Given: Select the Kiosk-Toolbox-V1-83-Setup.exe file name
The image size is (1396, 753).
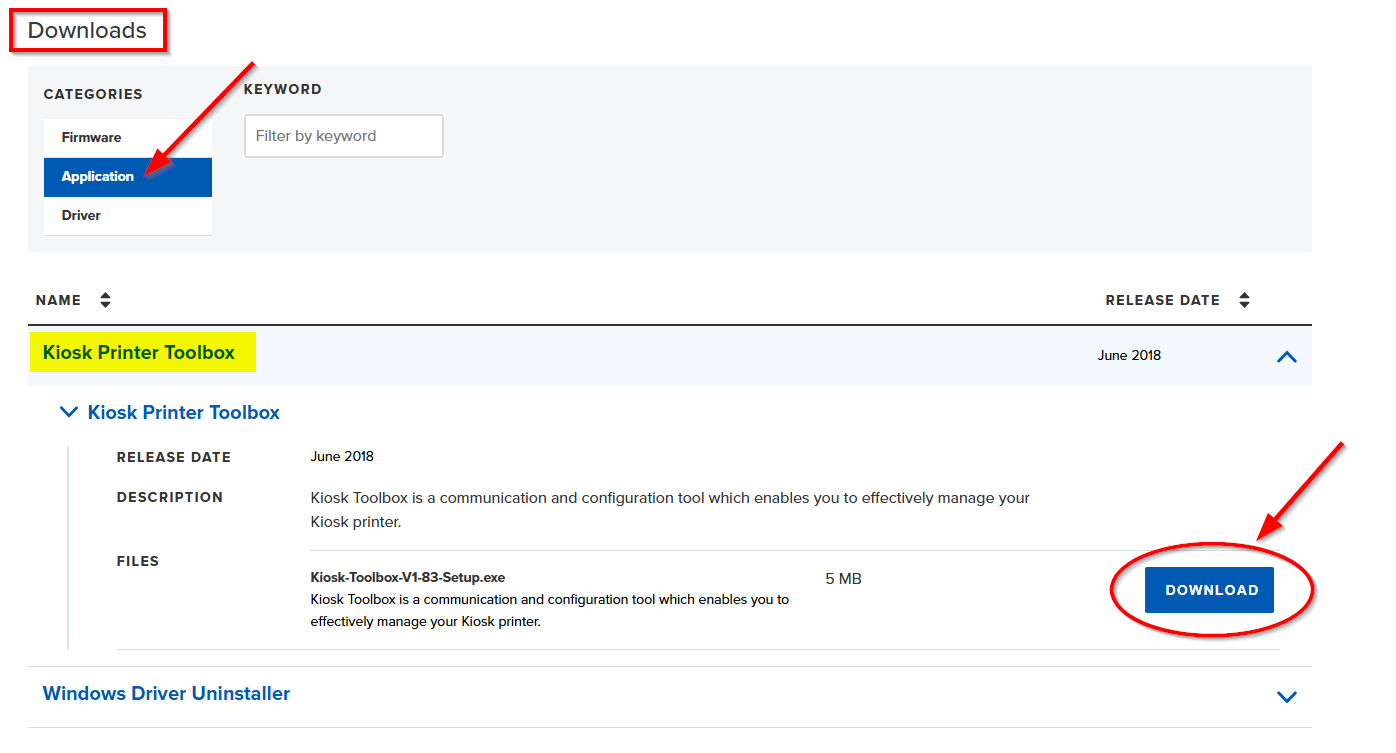Looking at the screenshot, I should coord(406,577).
